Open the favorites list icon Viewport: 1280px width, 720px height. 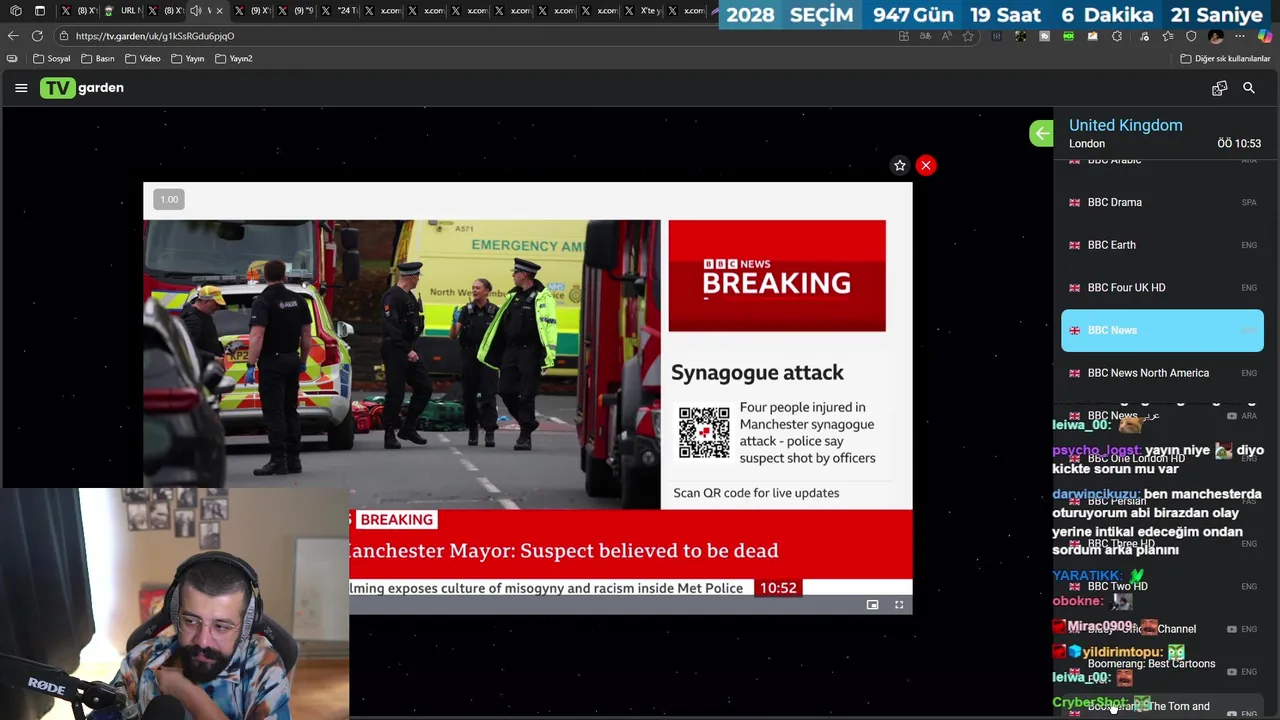(x=1168, y=36)
